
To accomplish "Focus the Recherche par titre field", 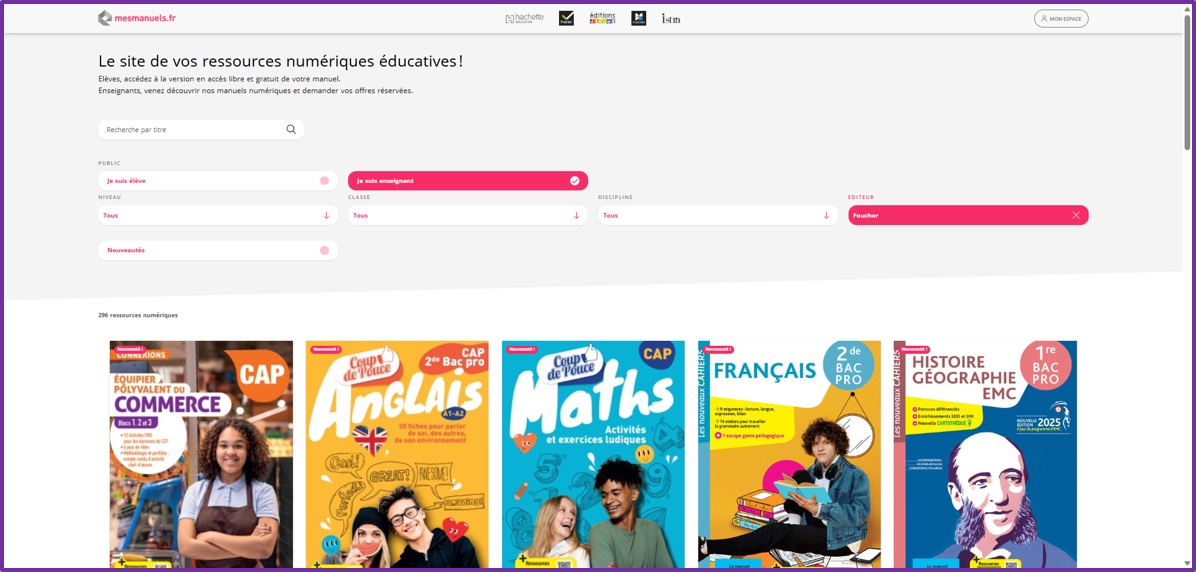I will pyautogui.click(x=201, y=130).
